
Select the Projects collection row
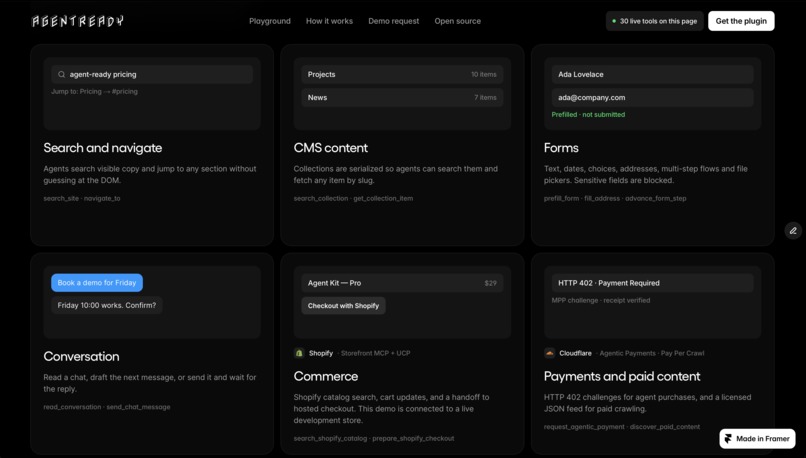[402, 75]
